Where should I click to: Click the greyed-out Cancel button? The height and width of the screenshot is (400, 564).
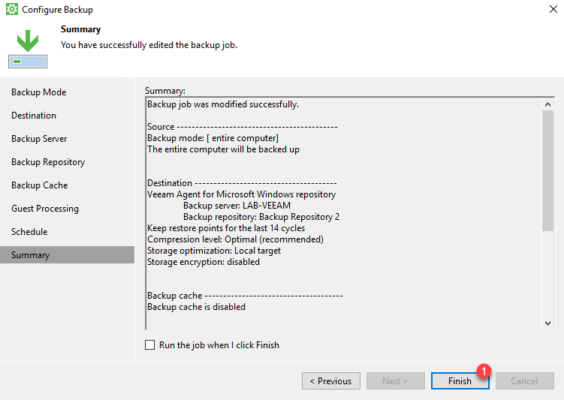coord(524,381)
